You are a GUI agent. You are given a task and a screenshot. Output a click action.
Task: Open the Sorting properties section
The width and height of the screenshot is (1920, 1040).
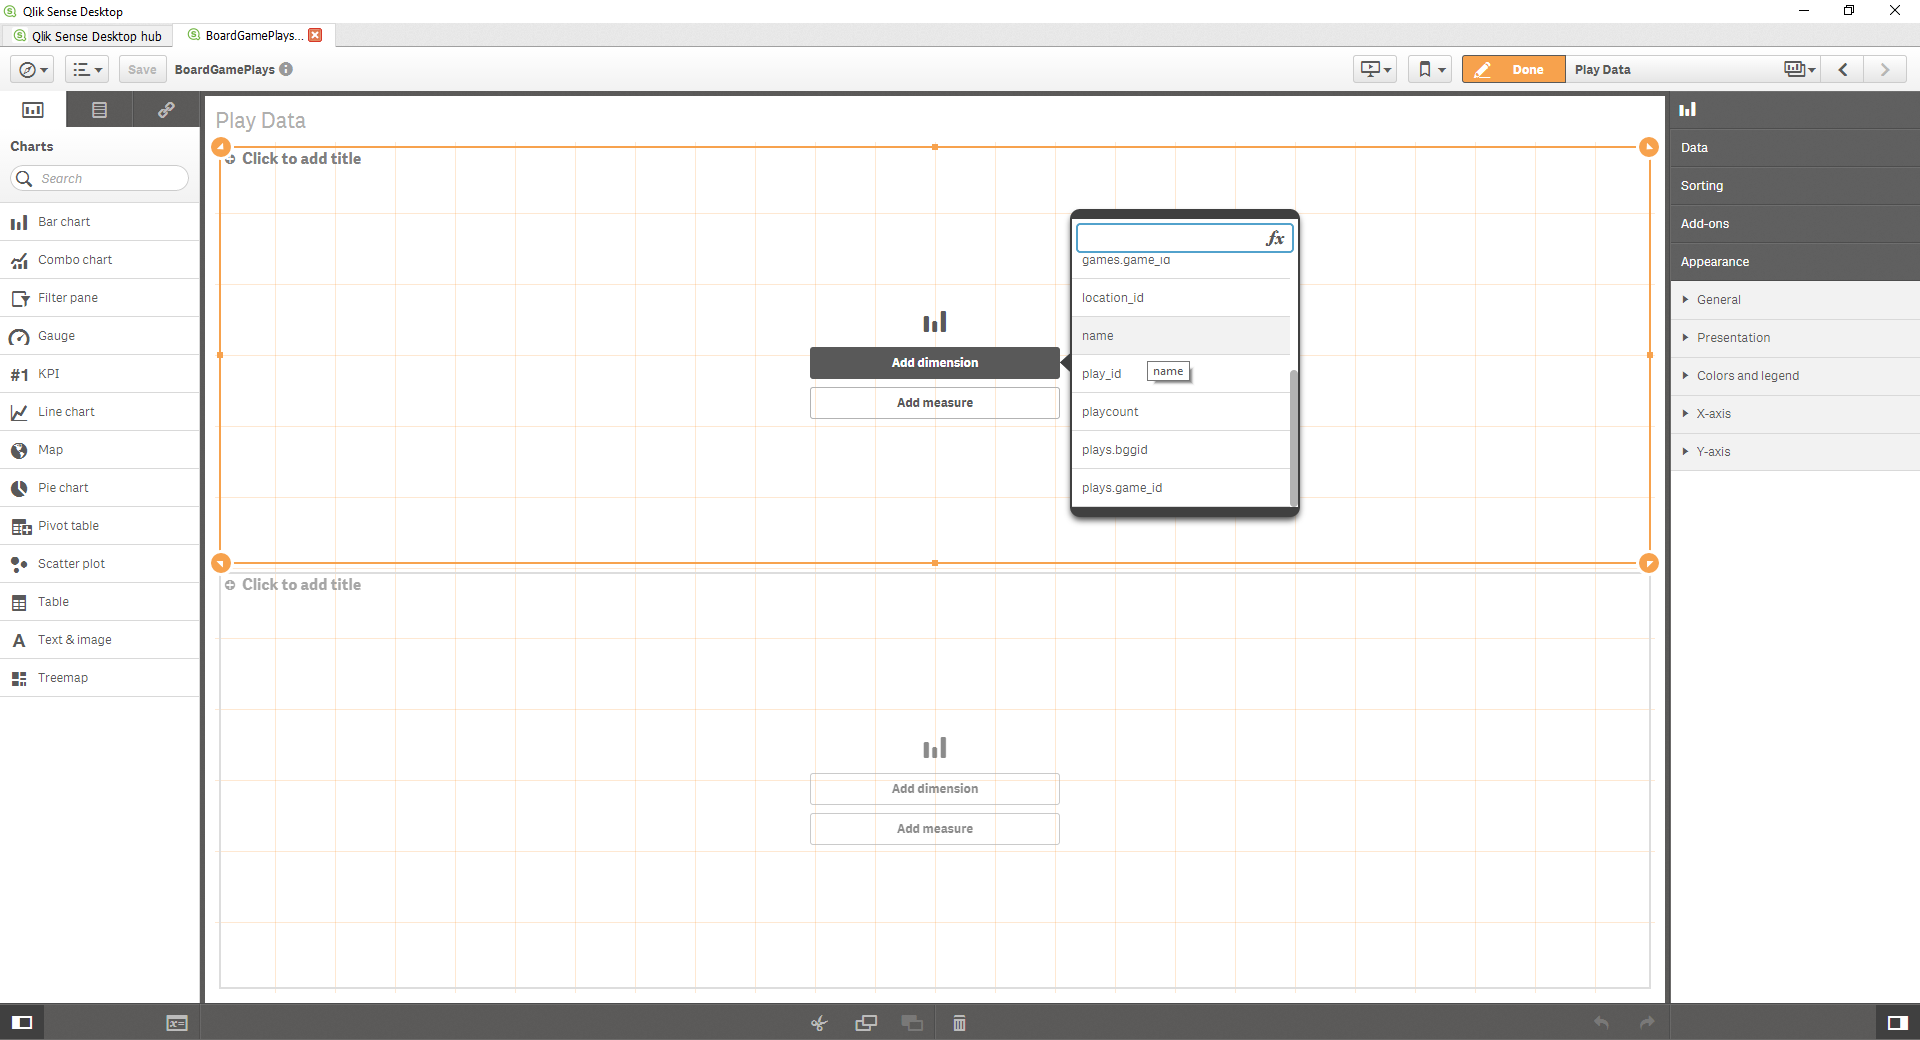pyautogui.click(x=1701, y=186)
